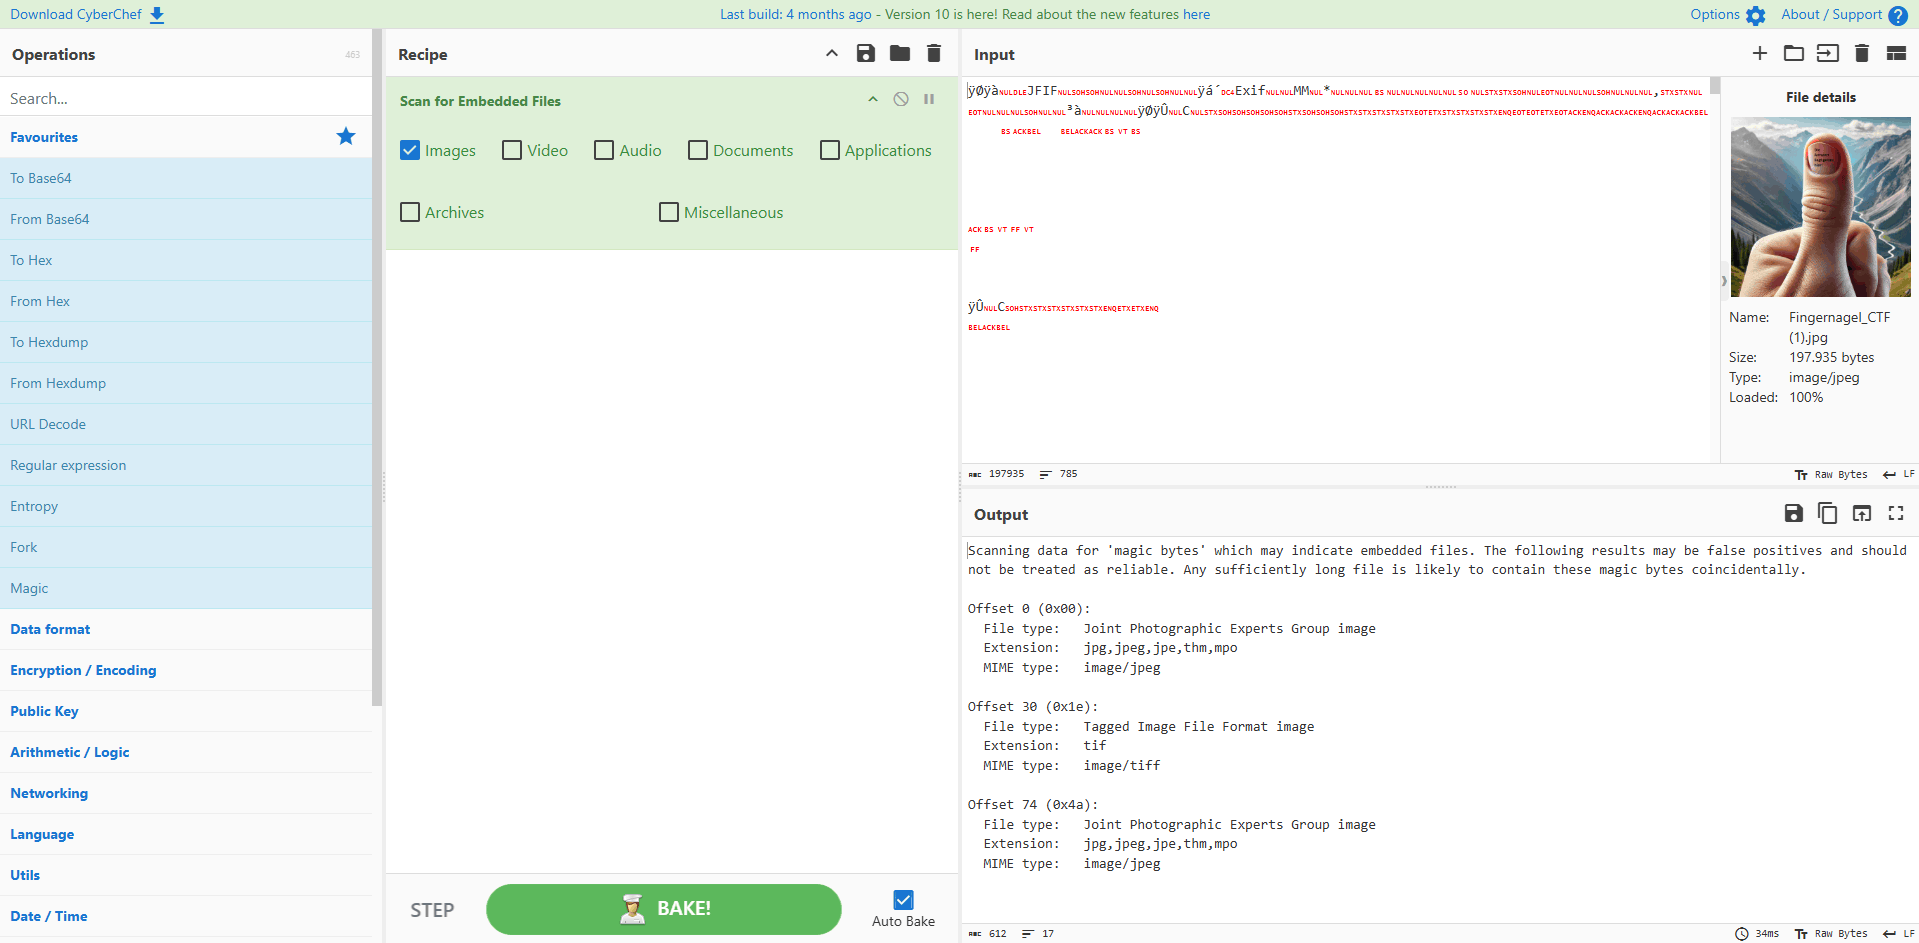Click the operations search field
This screenshot has height=943, width=1919.
click(x=185, y=98)
